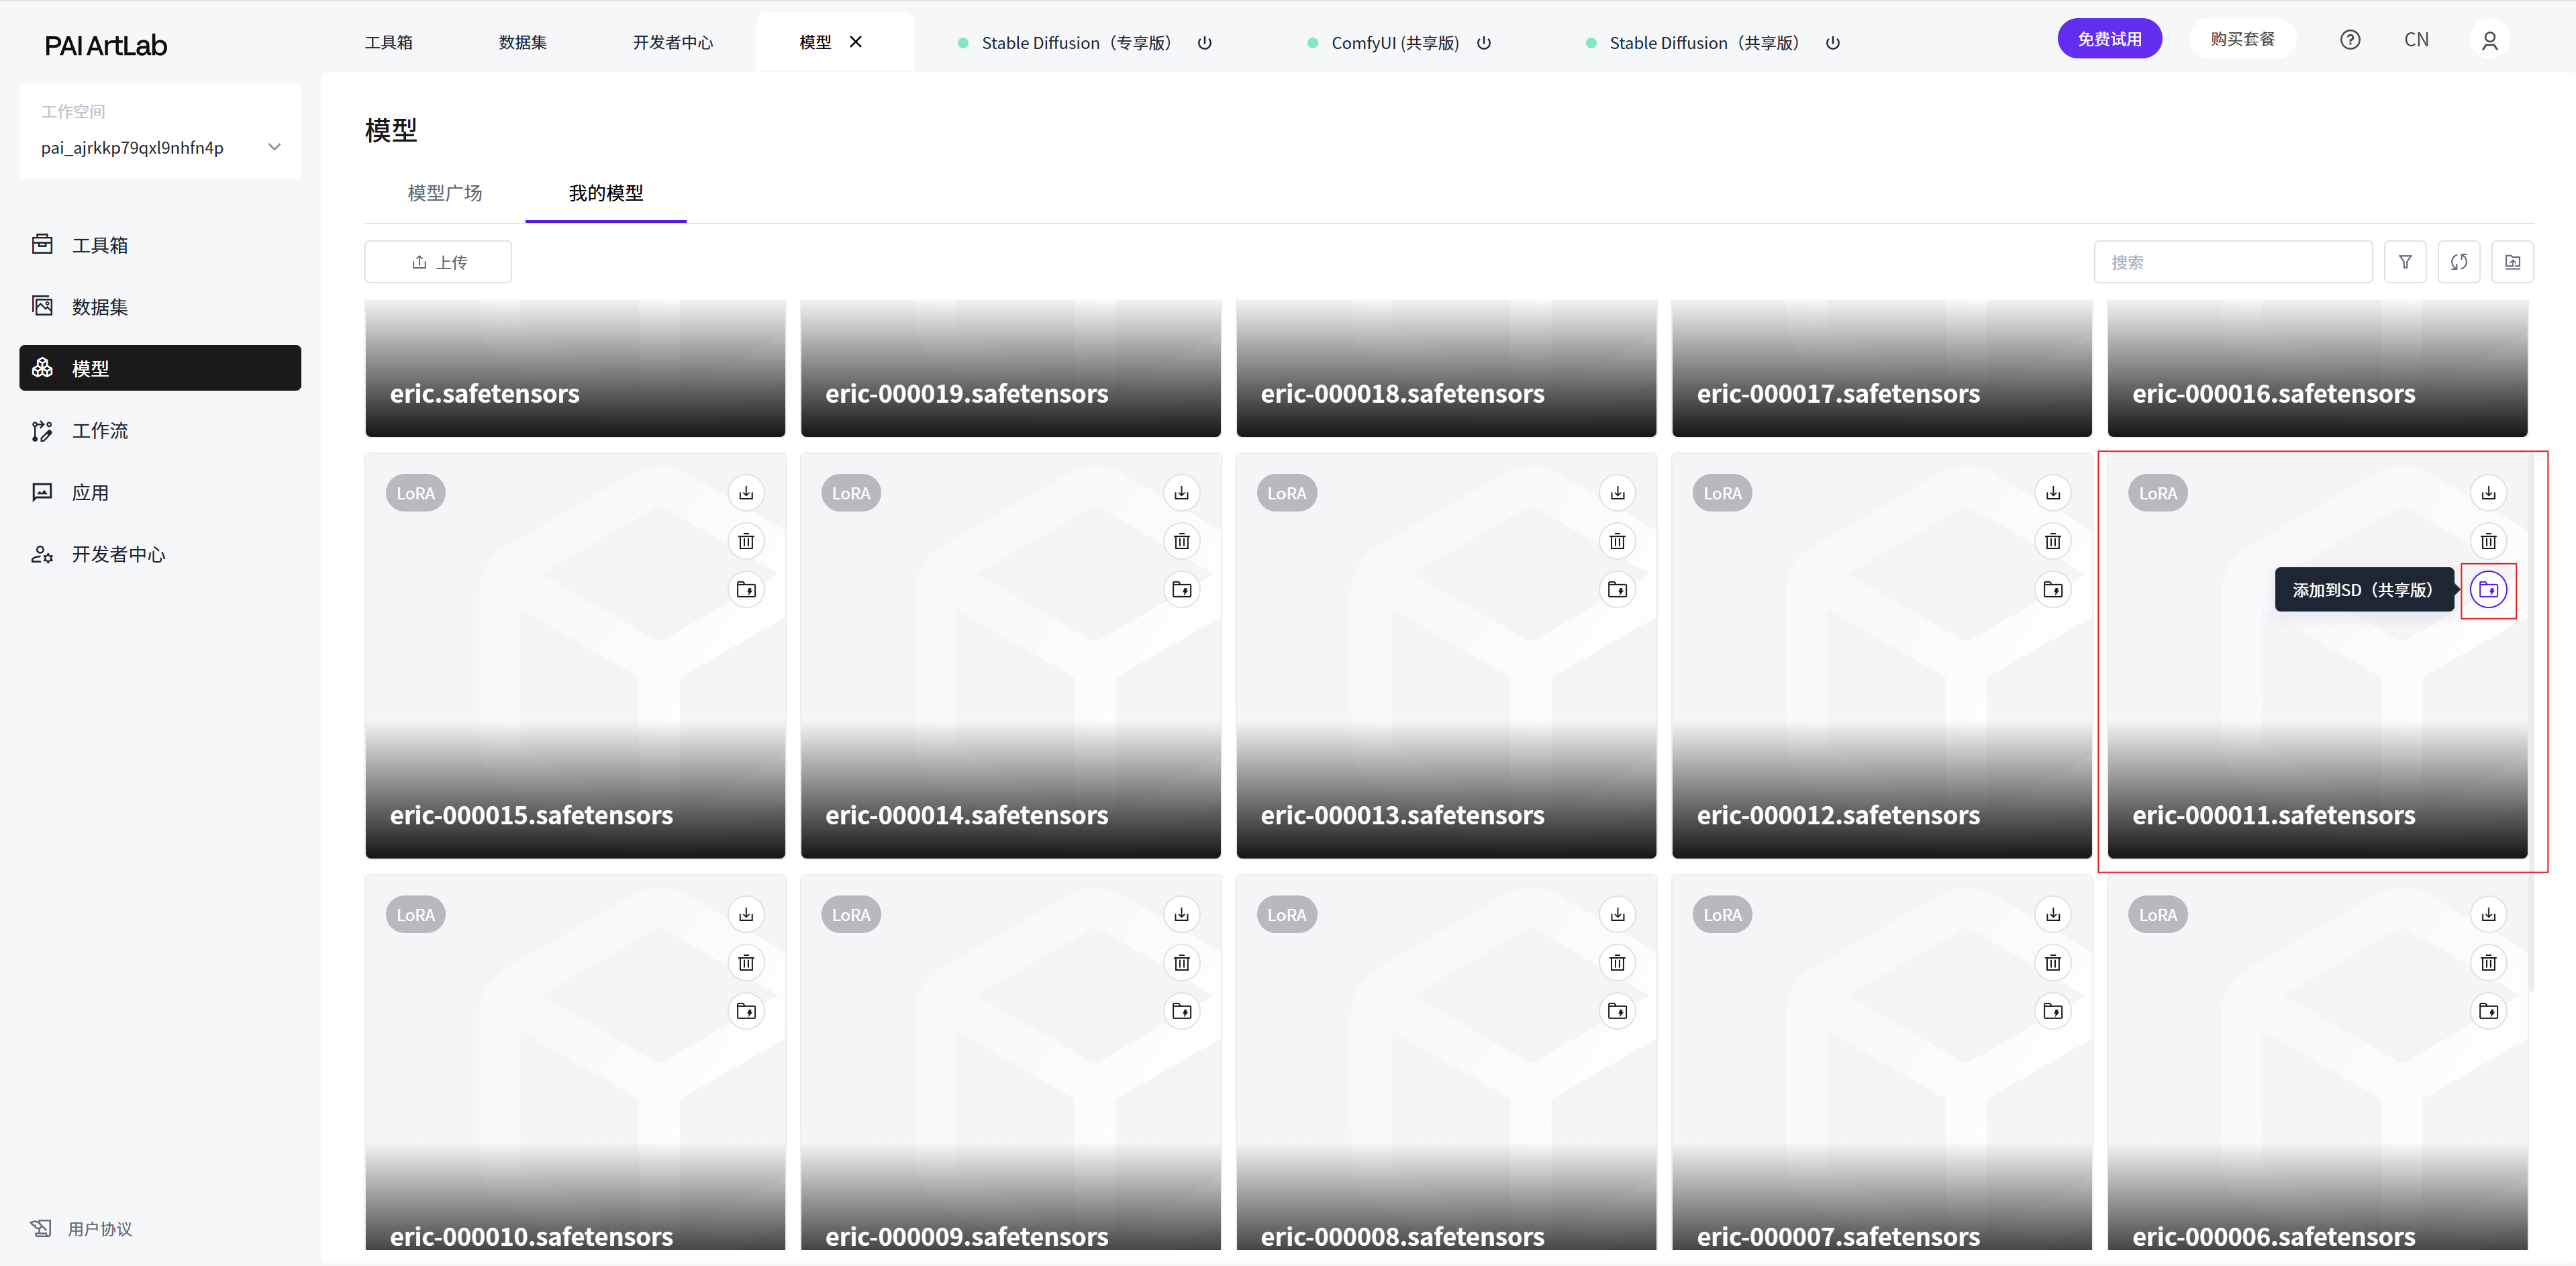This screenshot has height=1266, width=2576.
Task: Open the help question mark icon
Action: point(2350,40)
